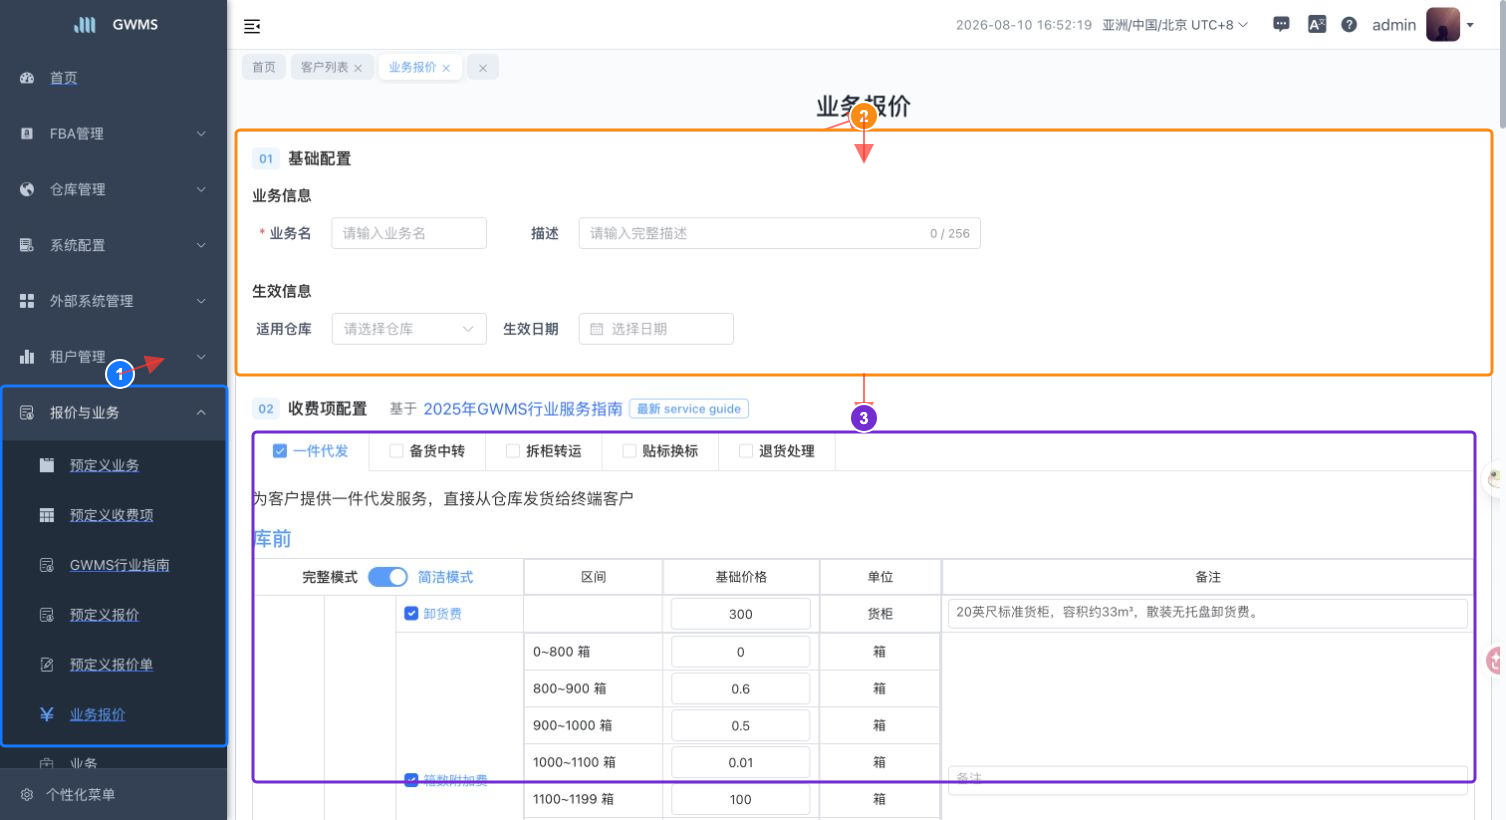The image size is (1506, 820).
Task: Click the language translation icon
Action: tap(1317, 24)
